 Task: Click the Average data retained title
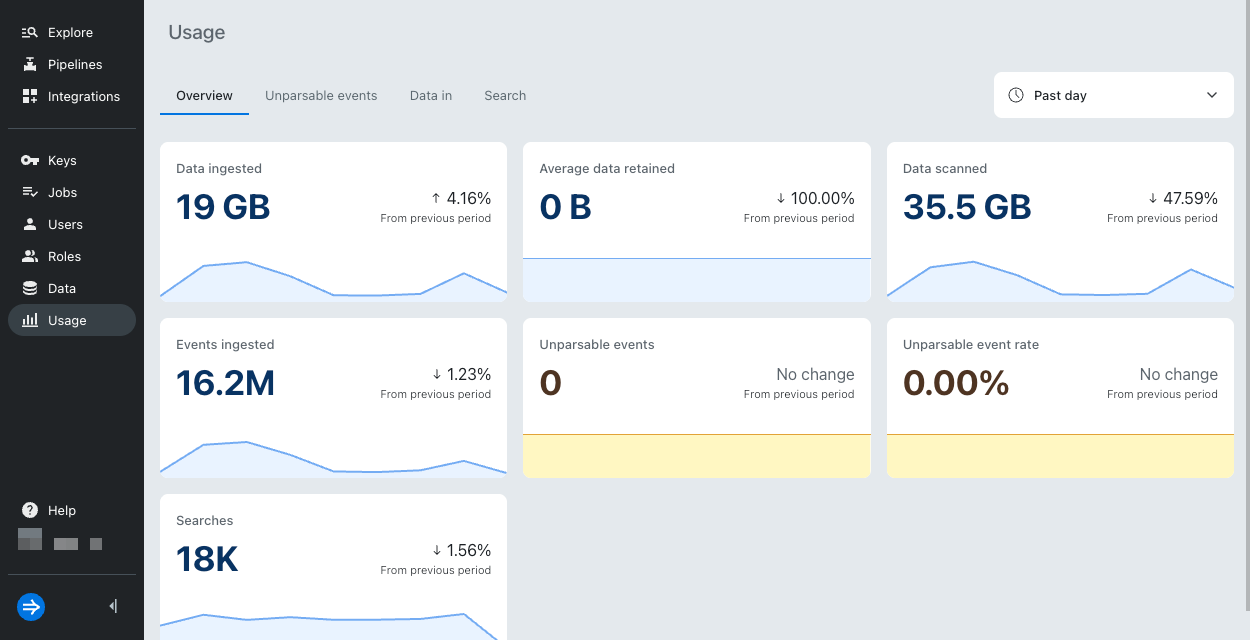coord(607,169)
